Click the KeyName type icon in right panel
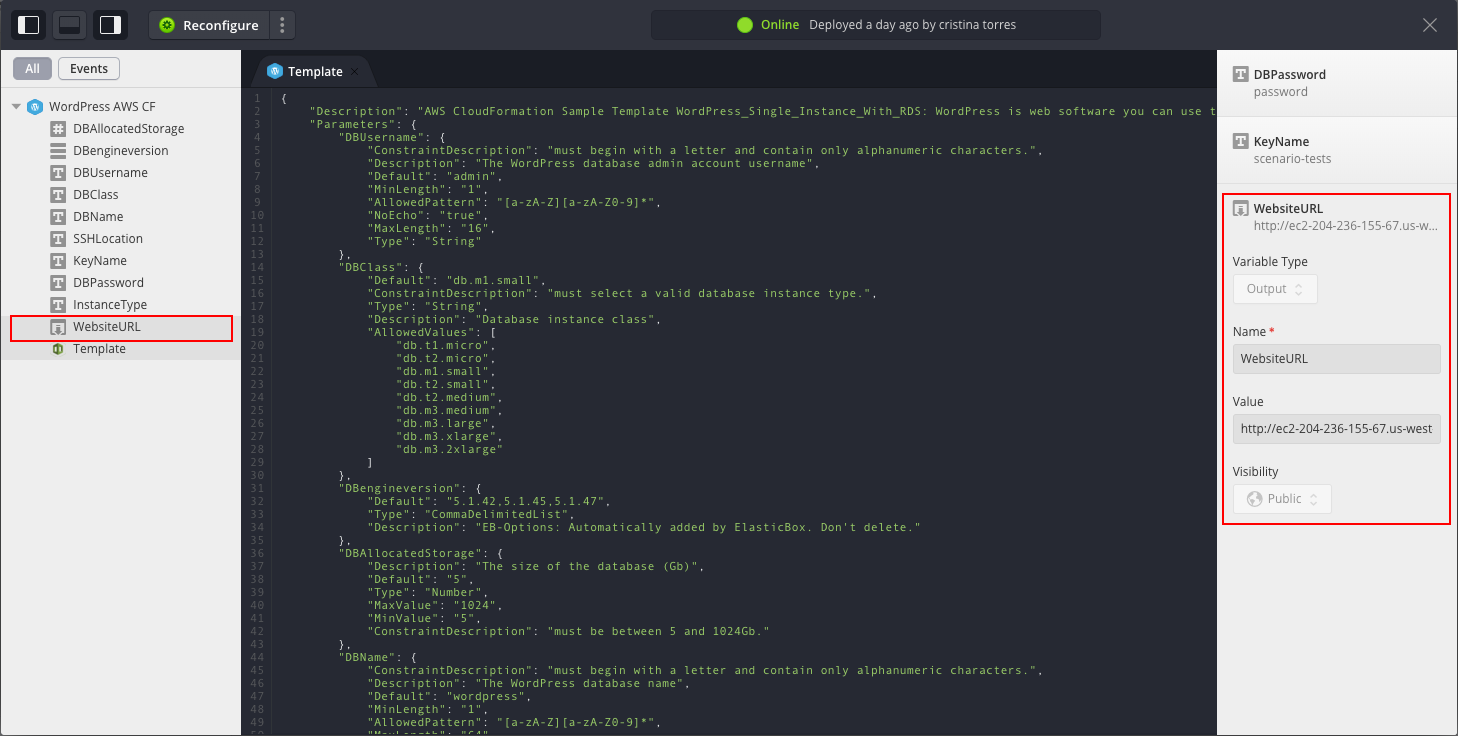This screenshot has width=1458, height=736. coord(1241,141)
